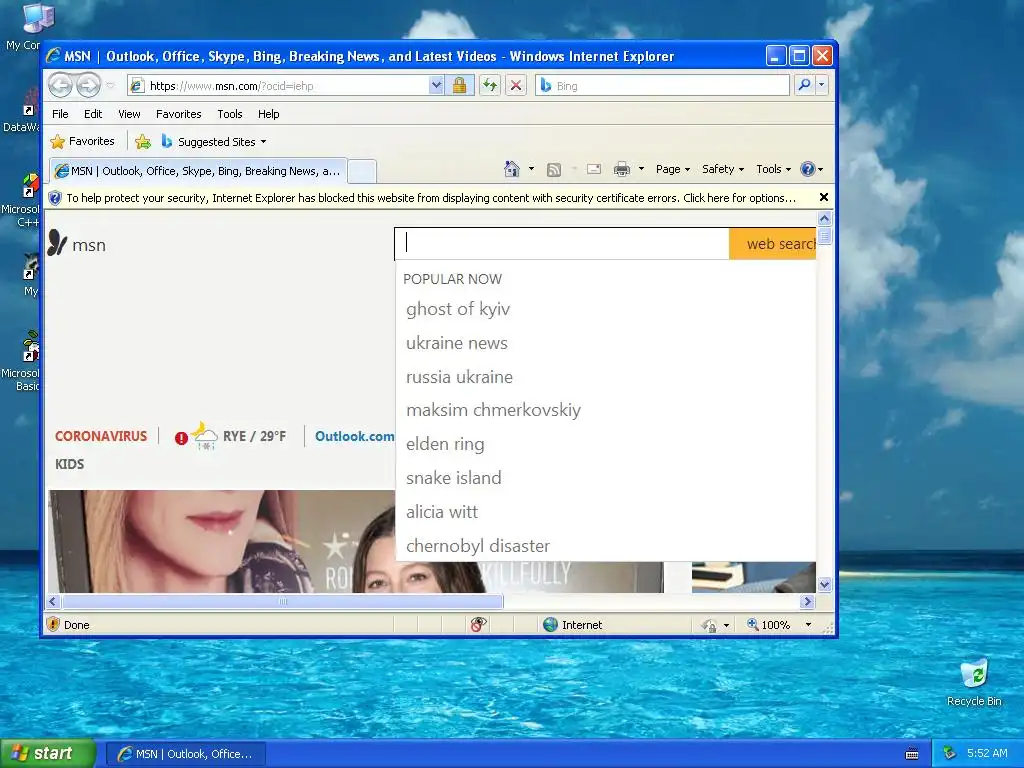The height and width of the screenshot is (768, 1024).
Task: Click the RSS Feeds icon
Action: click(554, 170)
